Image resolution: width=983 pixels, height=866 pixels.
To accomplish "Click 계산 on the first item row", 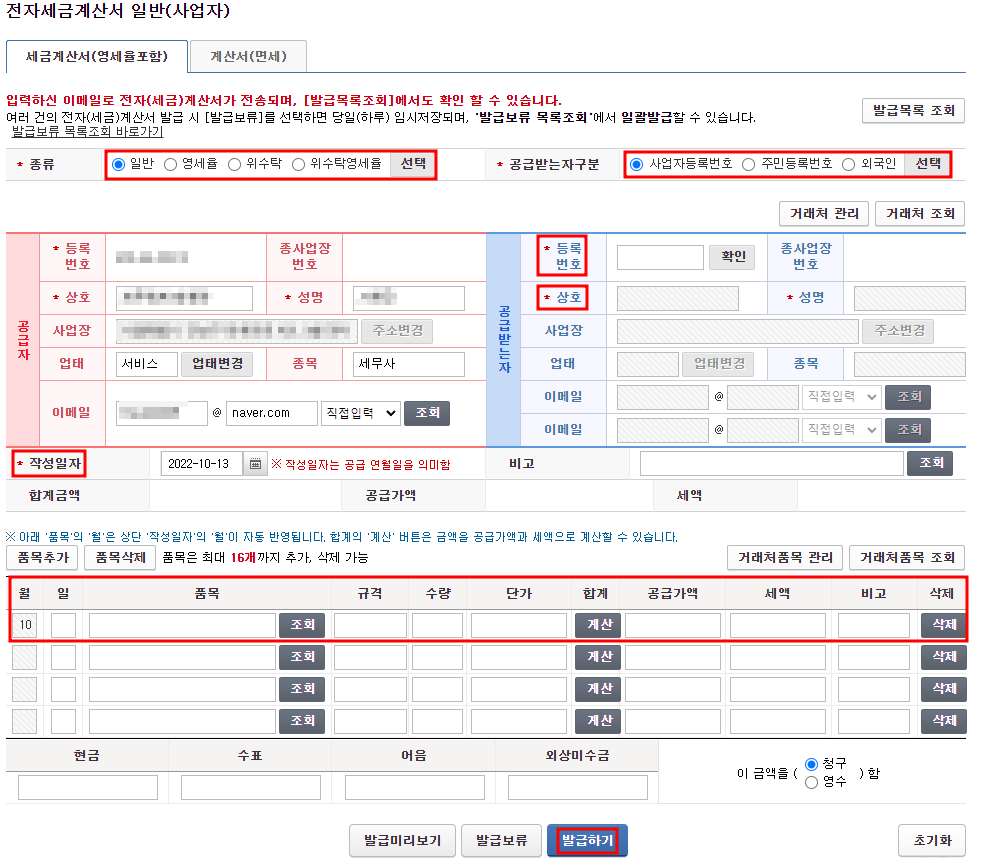I will click(x=597, y=625).
